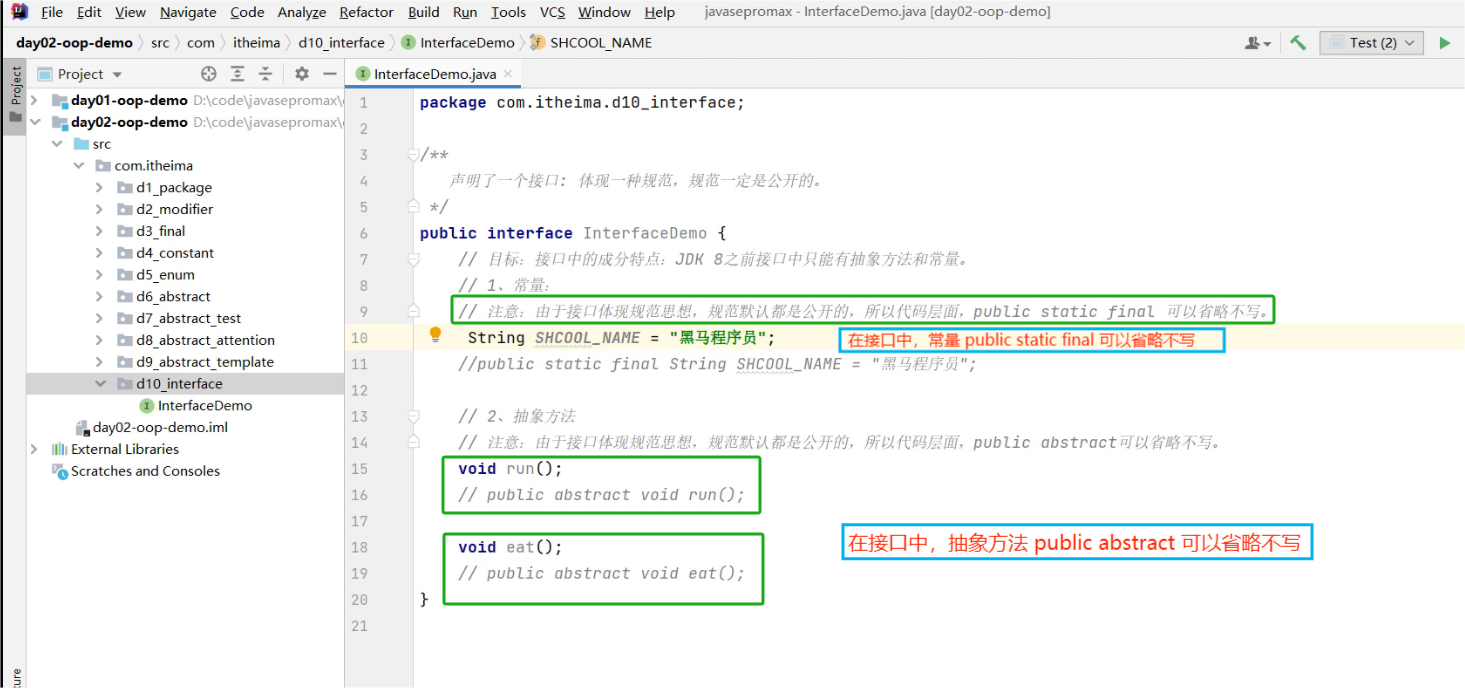Viewport: 1465px width, 688px height.
Task: Click the fold marker at line 9
Action: click(413, 311)
